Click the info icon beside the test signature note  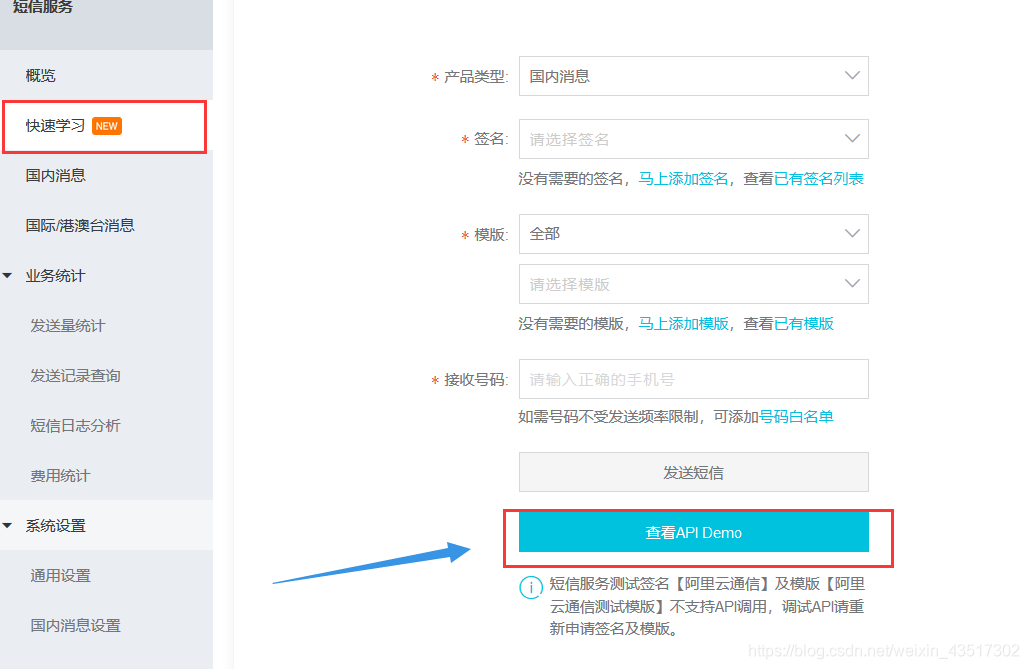coord(531,587)
